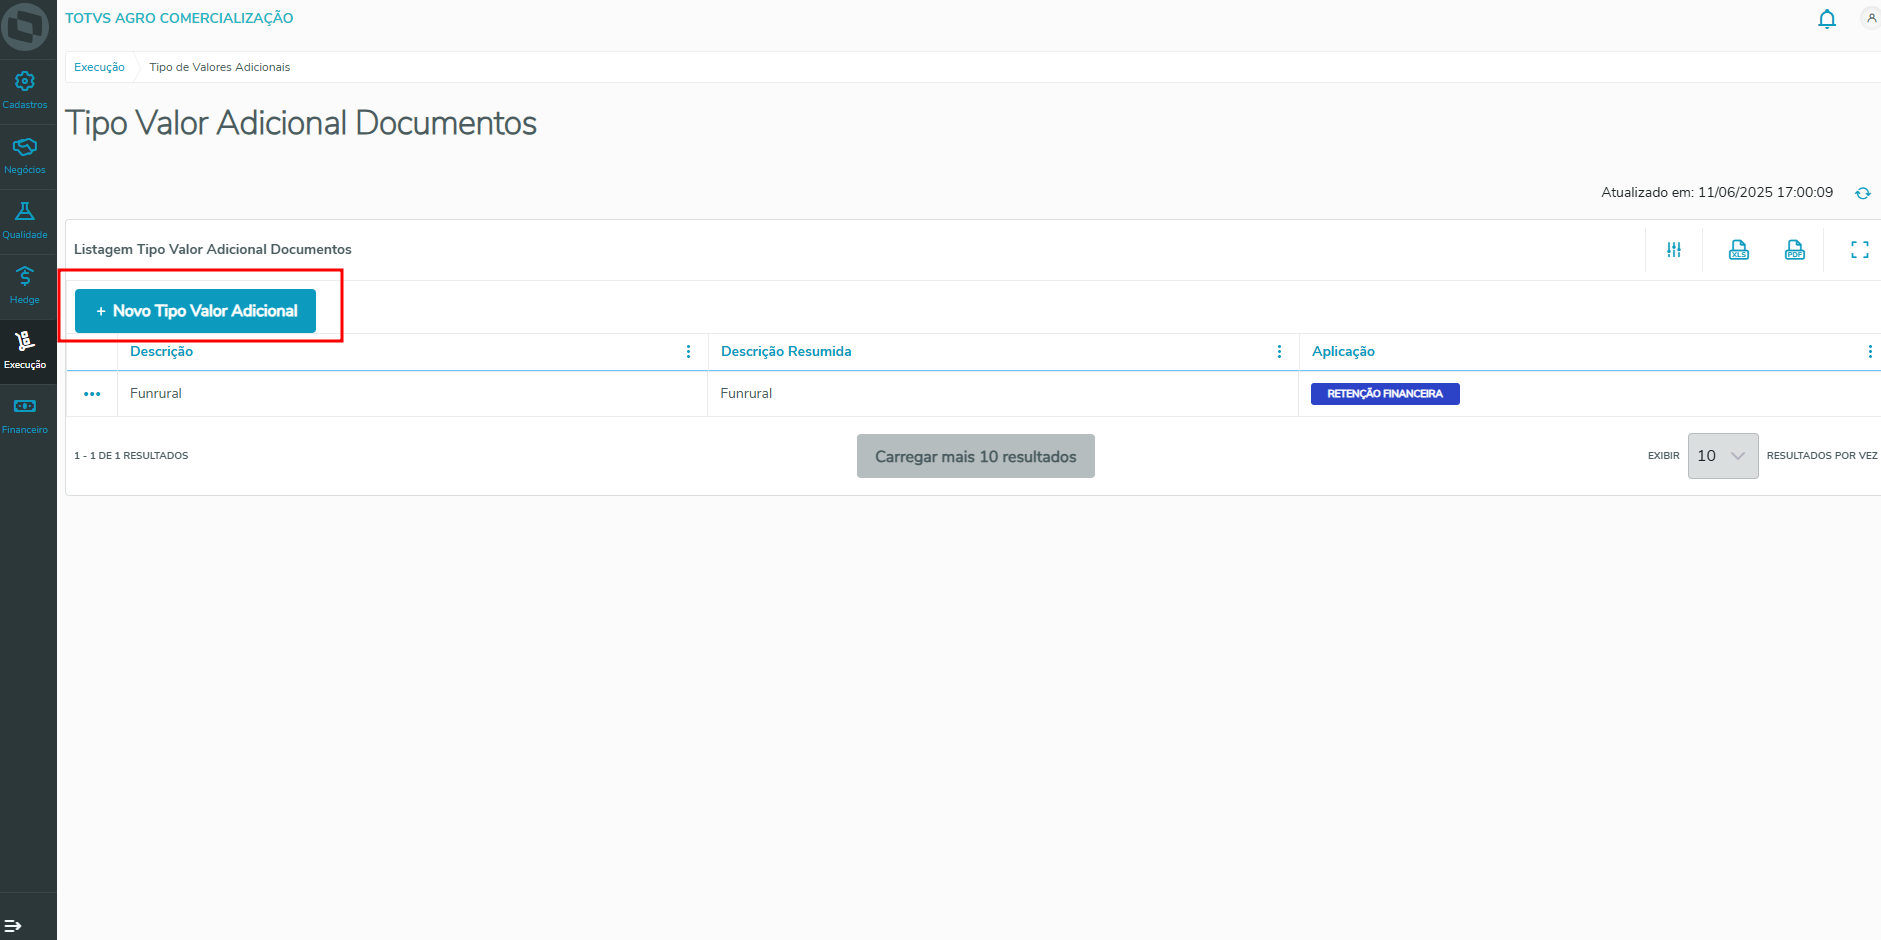Open the Negócios sidebar menu

click(25, 155)
